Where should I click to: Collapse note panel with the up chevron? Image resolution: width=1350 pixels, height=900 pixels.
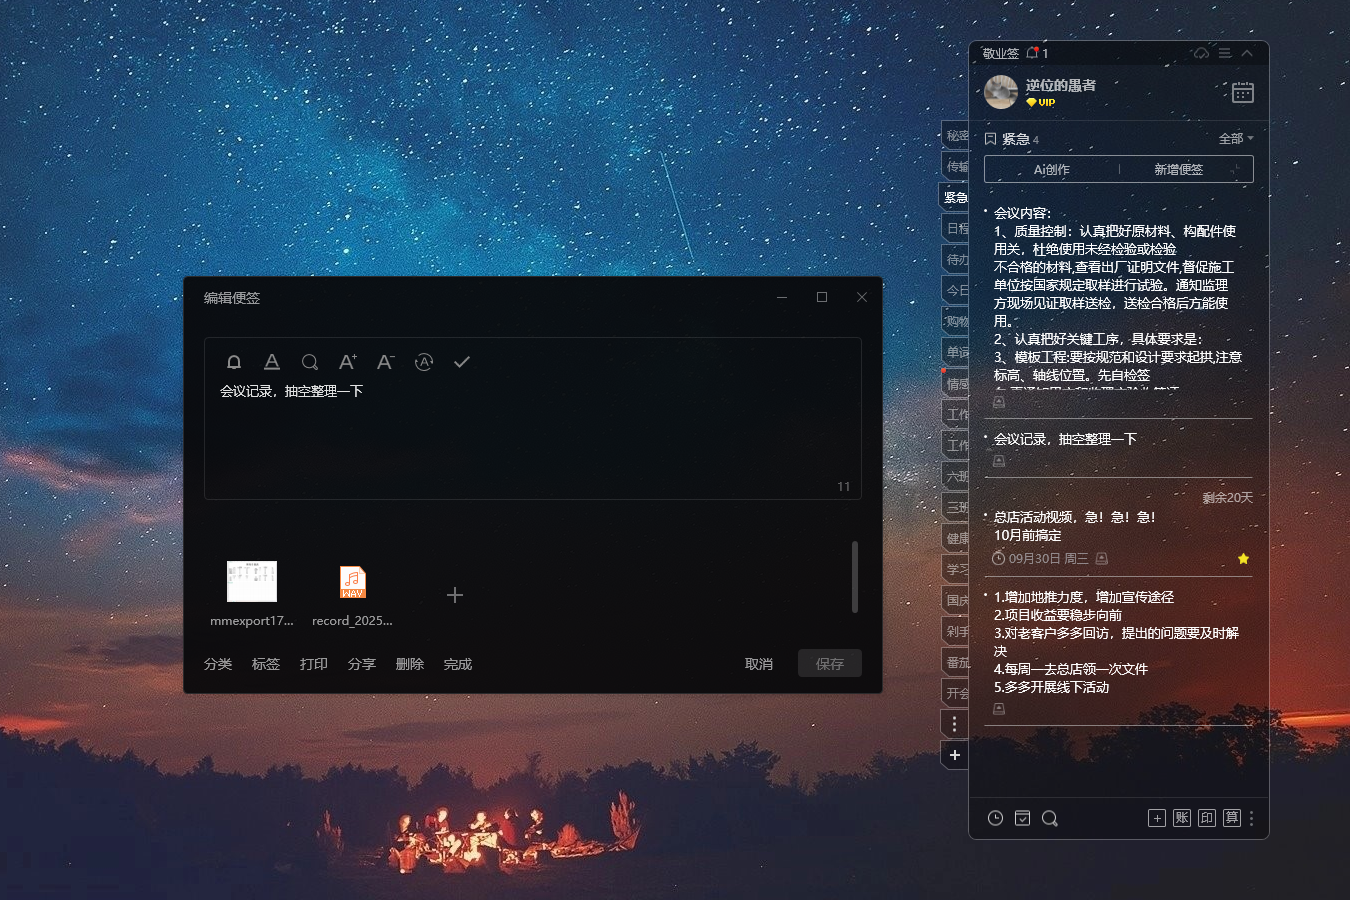coord(1247,53)
